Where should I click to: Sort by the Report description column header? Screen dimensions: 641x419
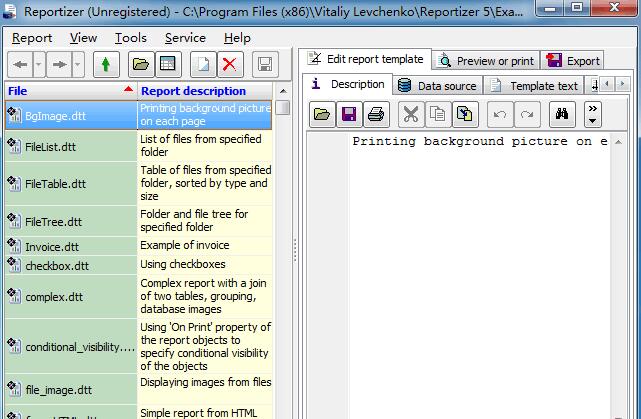point(205,91)
